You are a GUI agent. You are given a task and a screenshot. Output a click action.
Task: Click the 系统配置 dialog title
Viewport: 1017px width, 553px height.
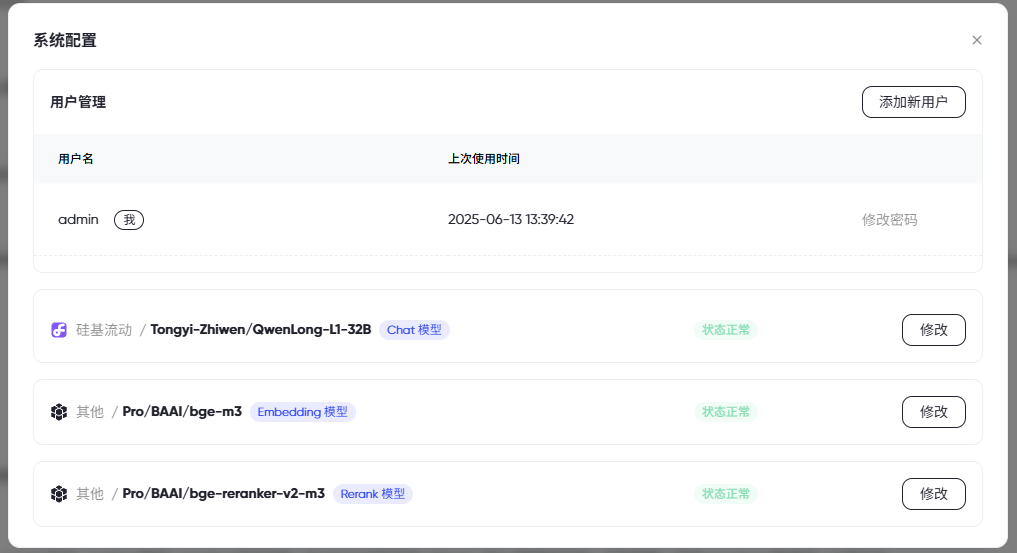coord(65,40)
